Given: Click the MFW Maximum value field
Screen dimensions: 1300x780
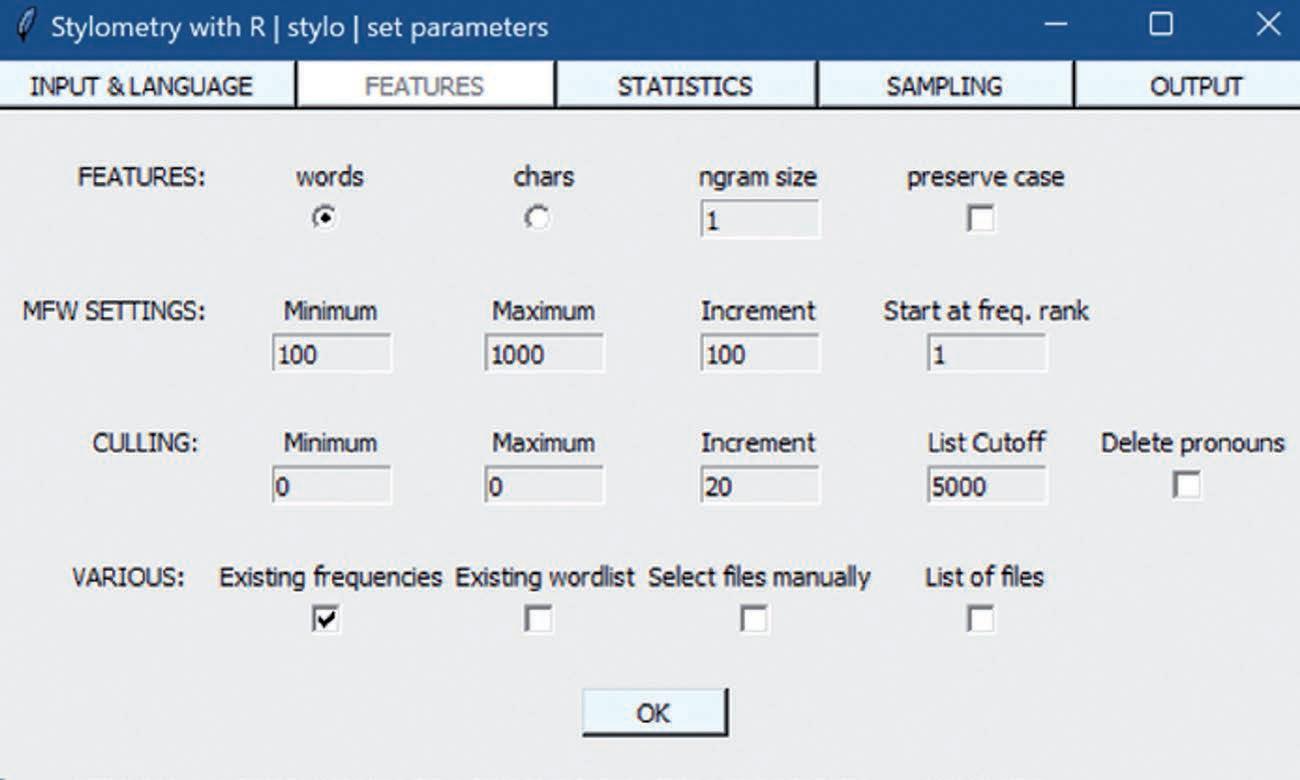Looking at the screenshot, I should coord(544,355).
